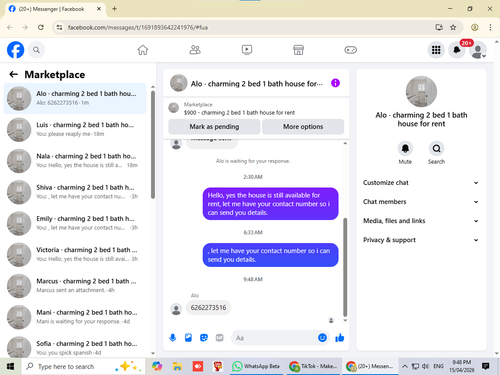Image resolution: width=500 pixels, height=375 pixels.
Task: Click the install app icon in address bar
Action: click(439, 27)
